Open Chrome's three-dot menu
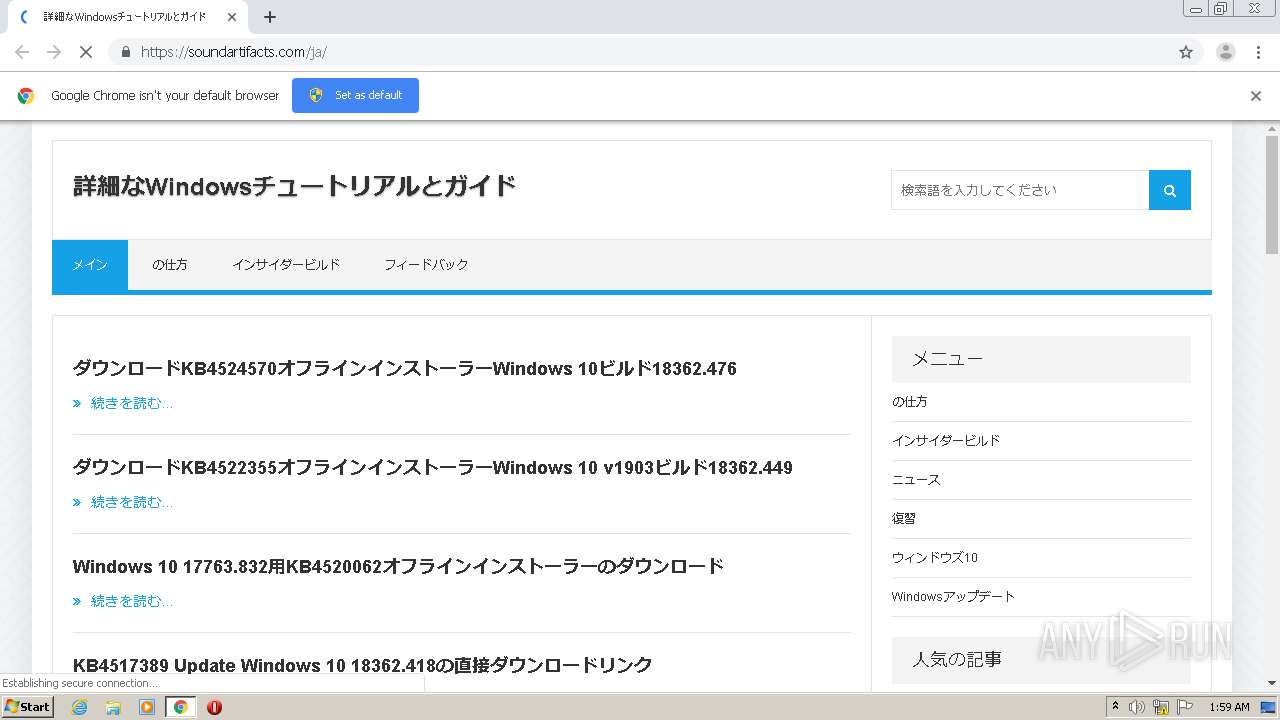This screenshot has height=720, width=1280. [x=1258, y=52]
